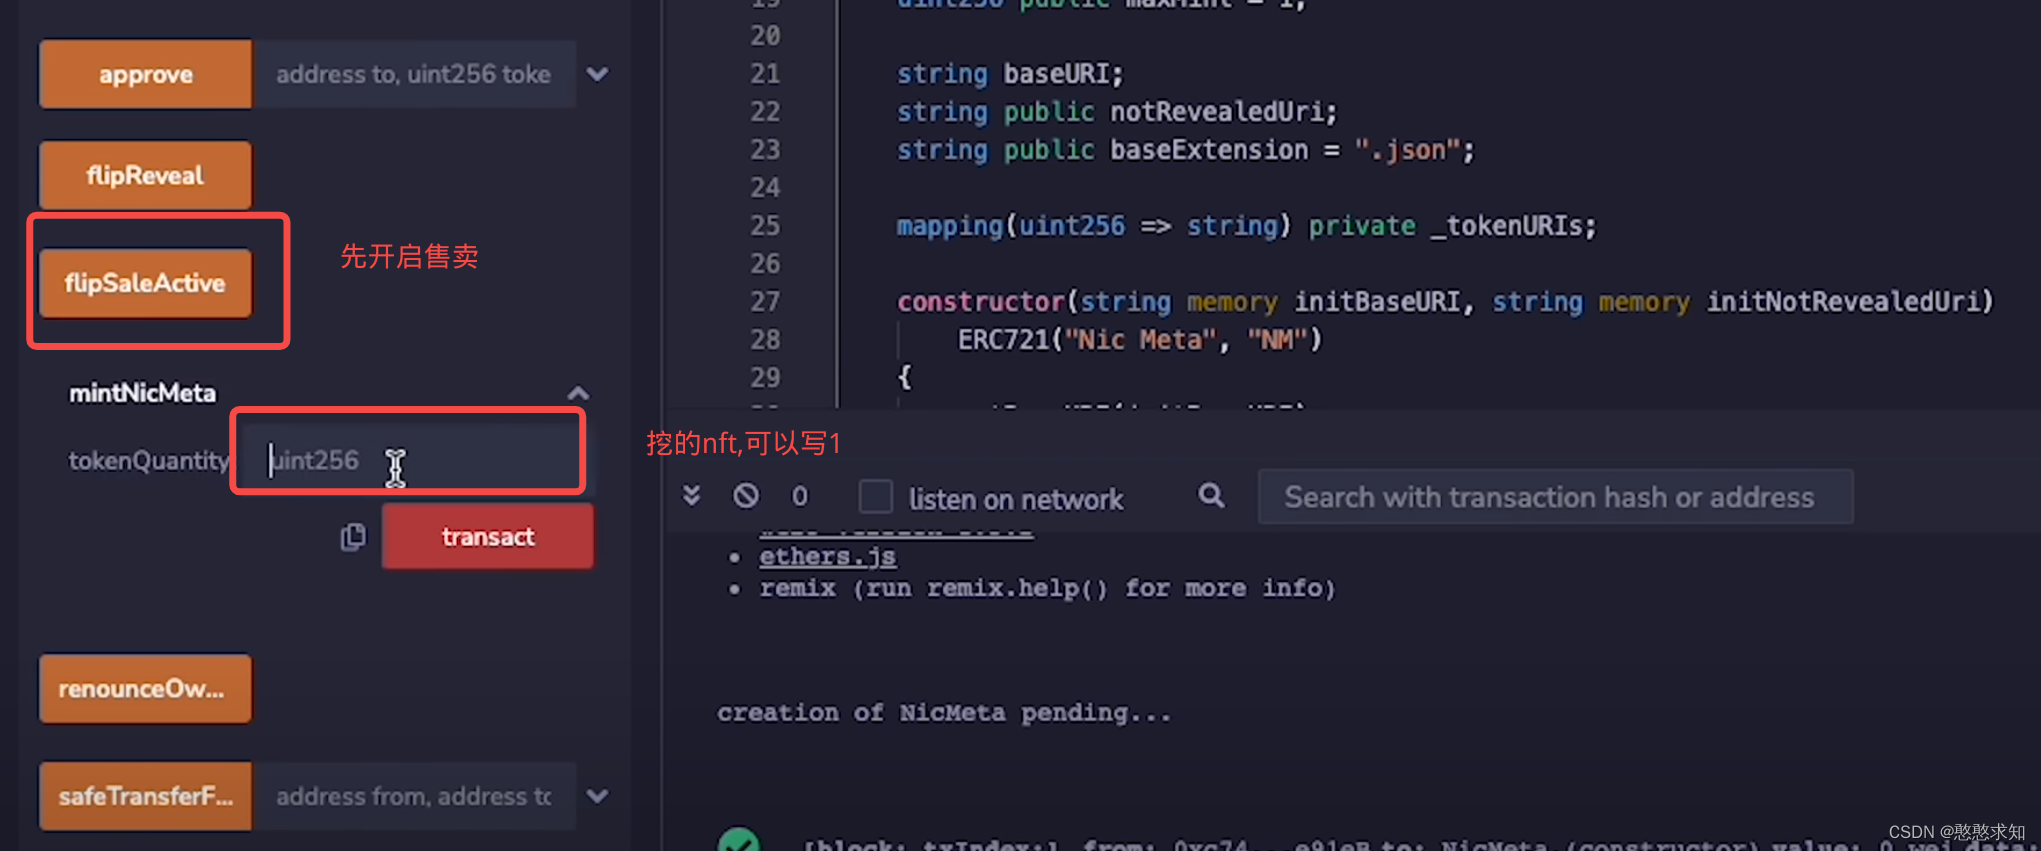Click notRevealedUri on code line 22
The width and height of the screenshot is (2041, 851).
[1217, 111]
